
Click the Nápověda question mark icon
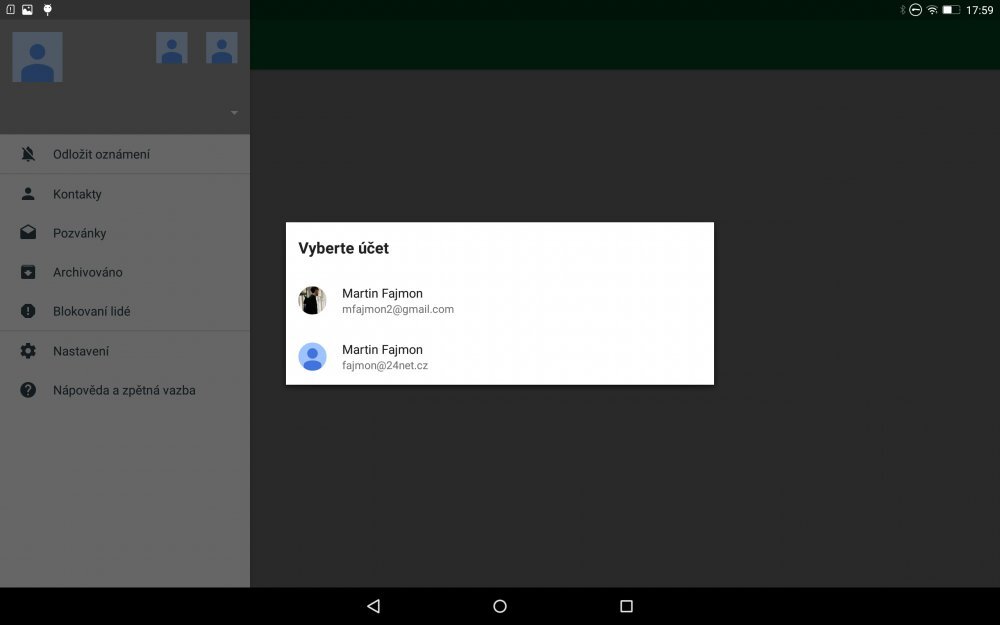(27, 390)
